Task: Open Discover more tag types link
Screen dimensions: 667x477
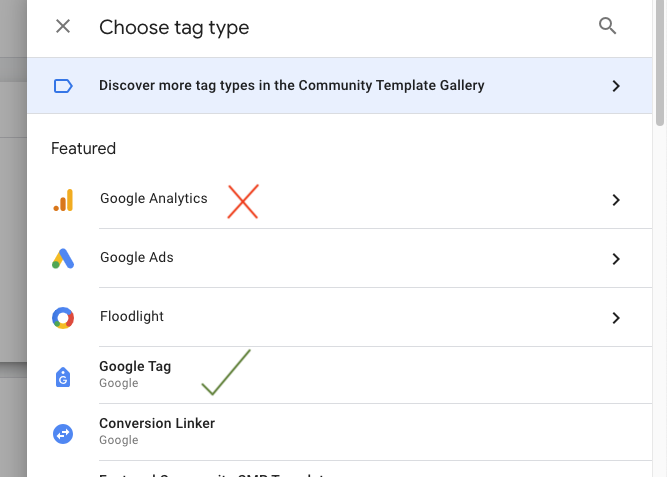Action: coord(291,86)
